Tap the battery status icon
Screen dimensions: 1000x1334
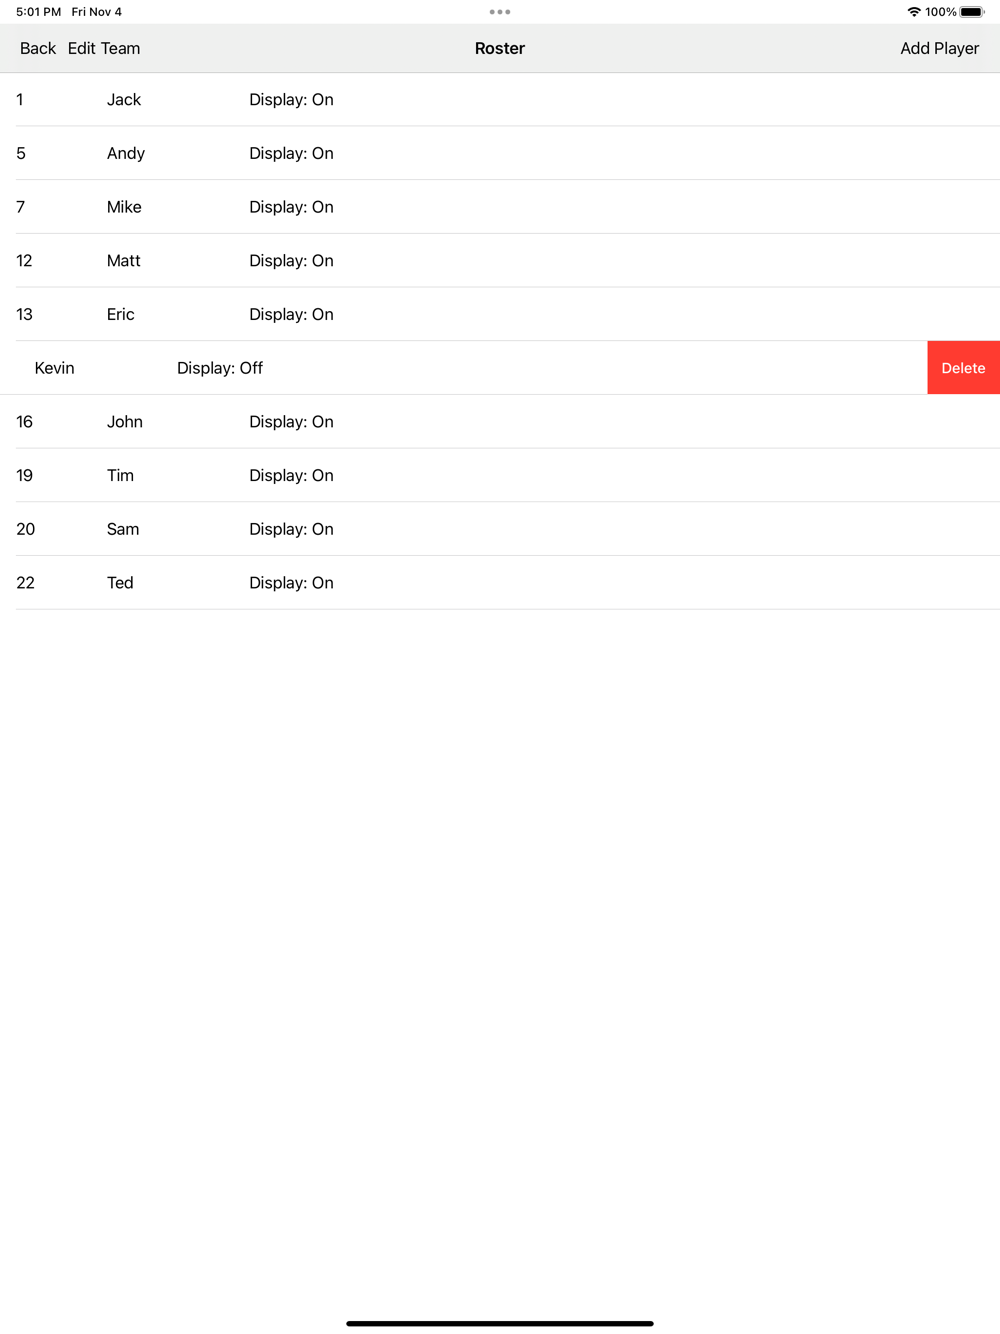(972, 12)
